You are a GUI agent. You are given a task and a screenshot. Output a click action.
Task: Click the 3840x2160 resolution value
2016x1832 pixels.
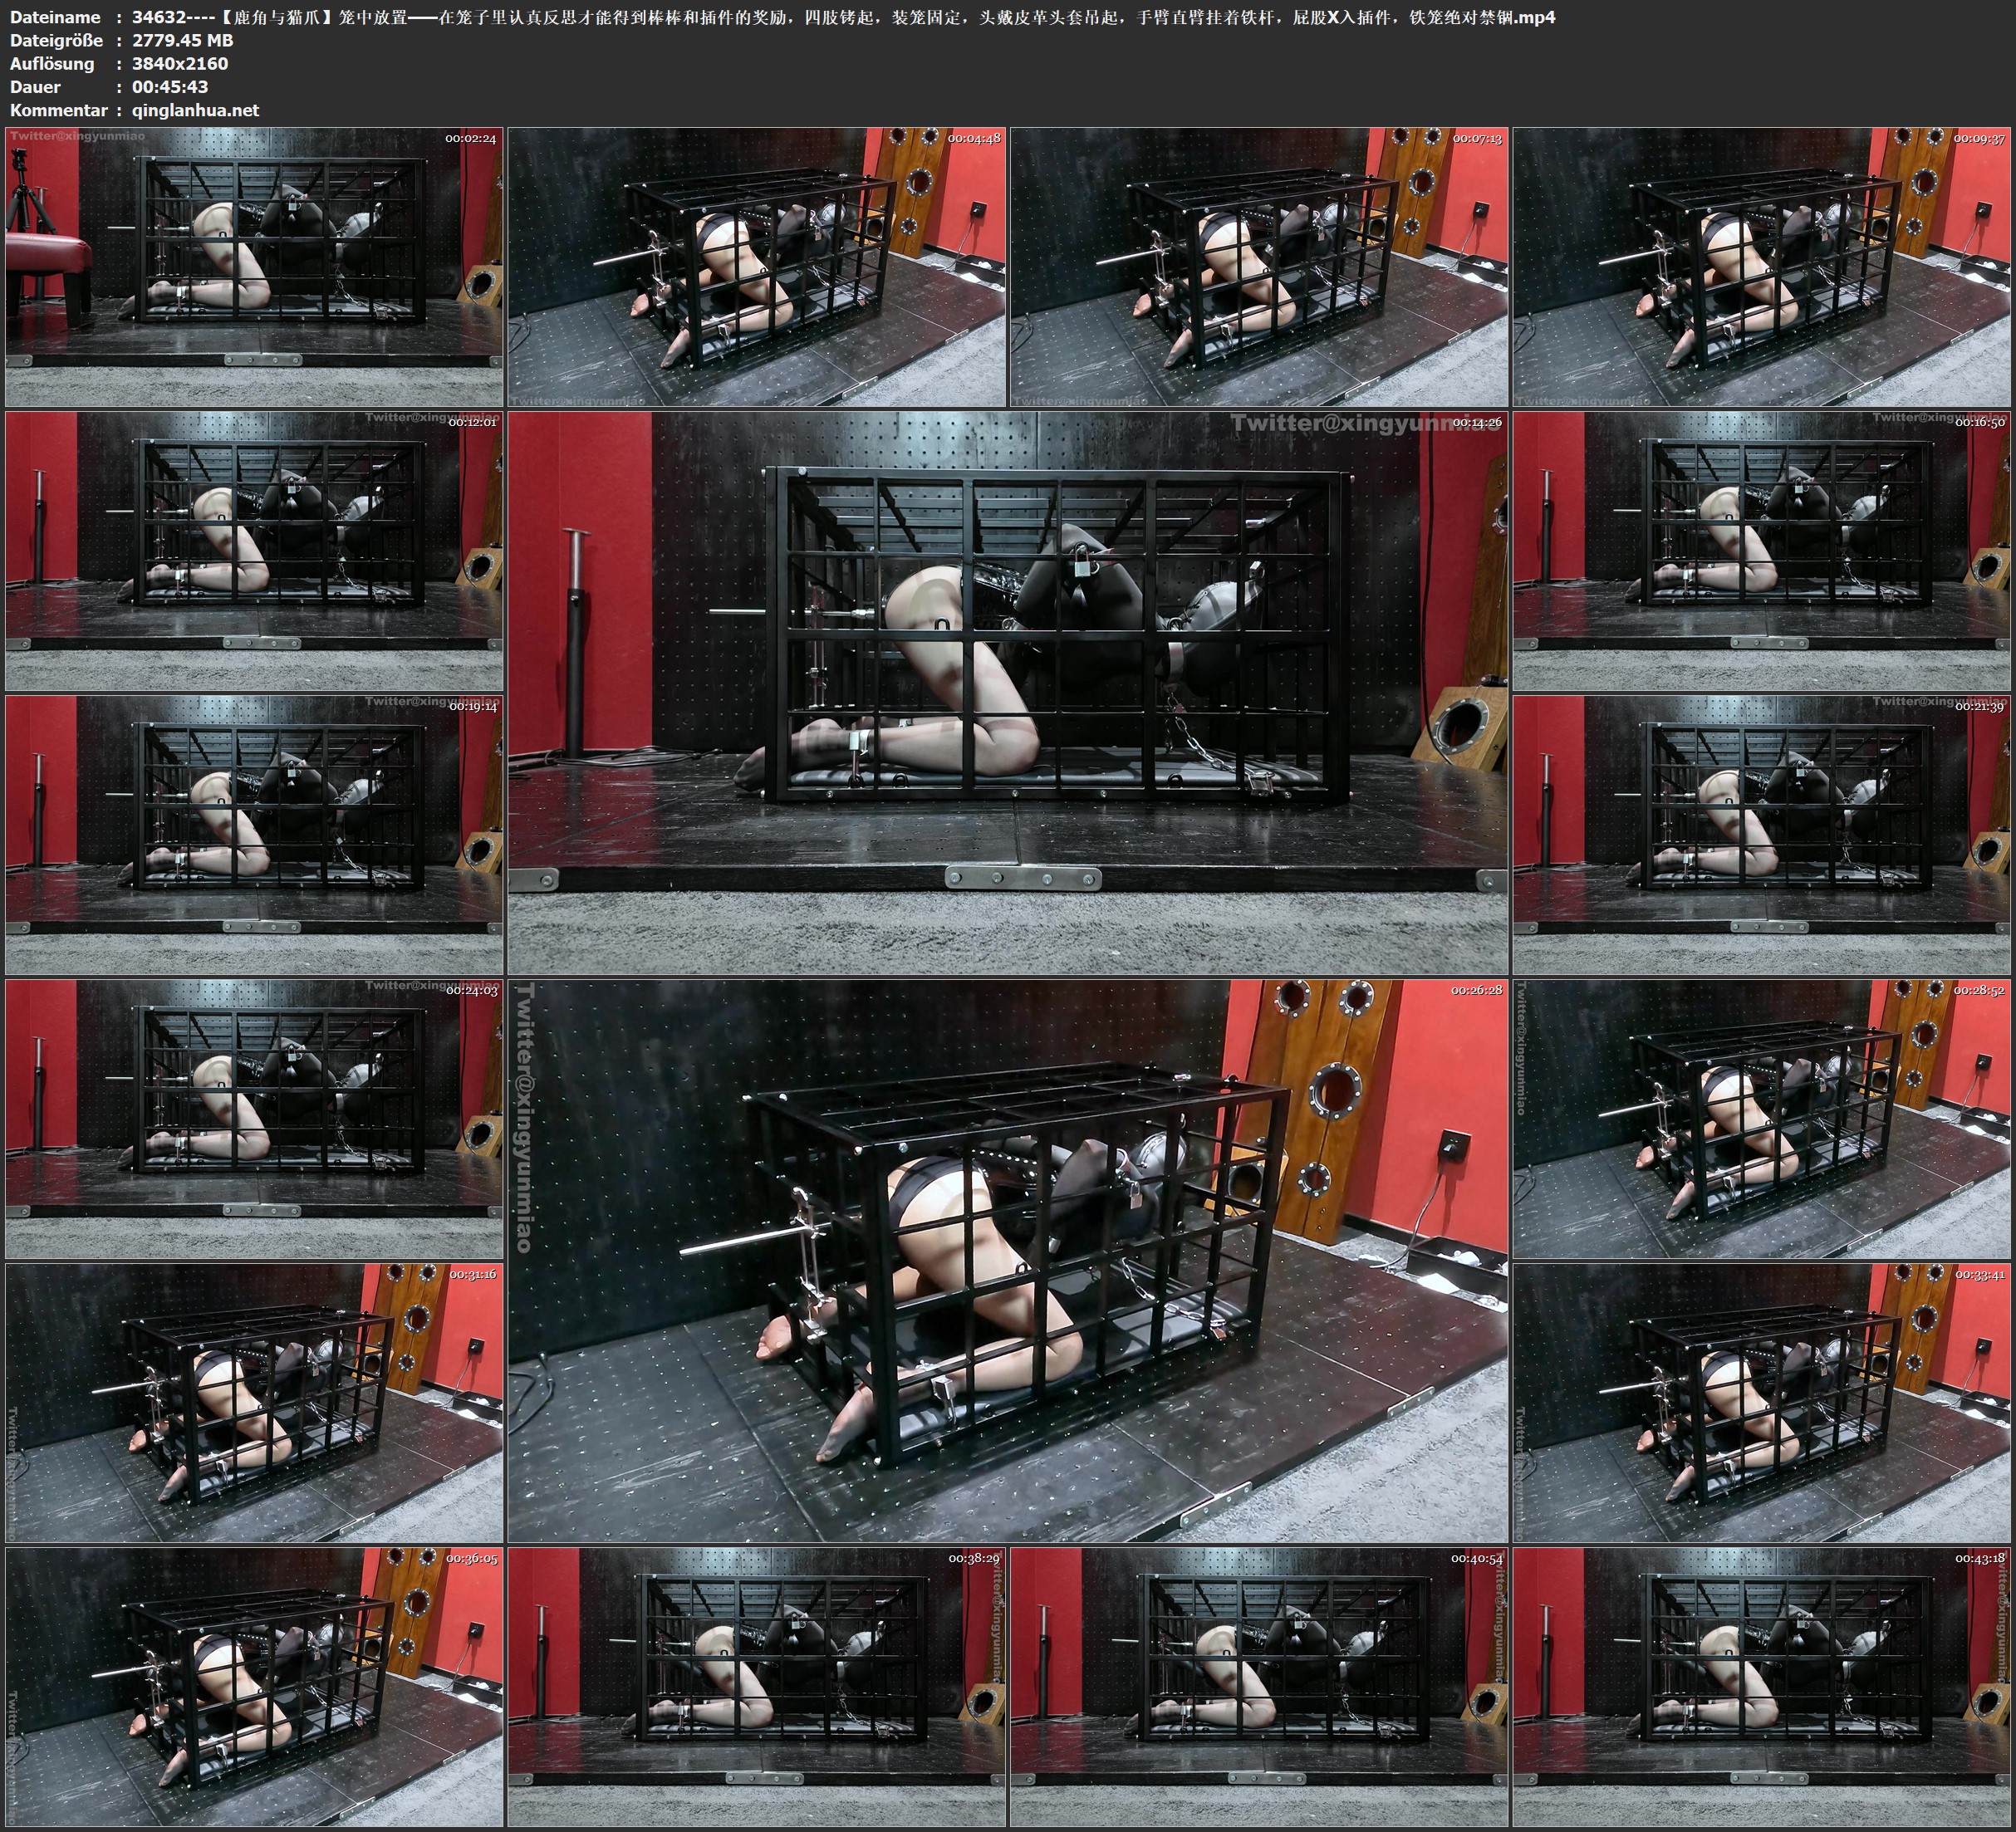(180, 63)
